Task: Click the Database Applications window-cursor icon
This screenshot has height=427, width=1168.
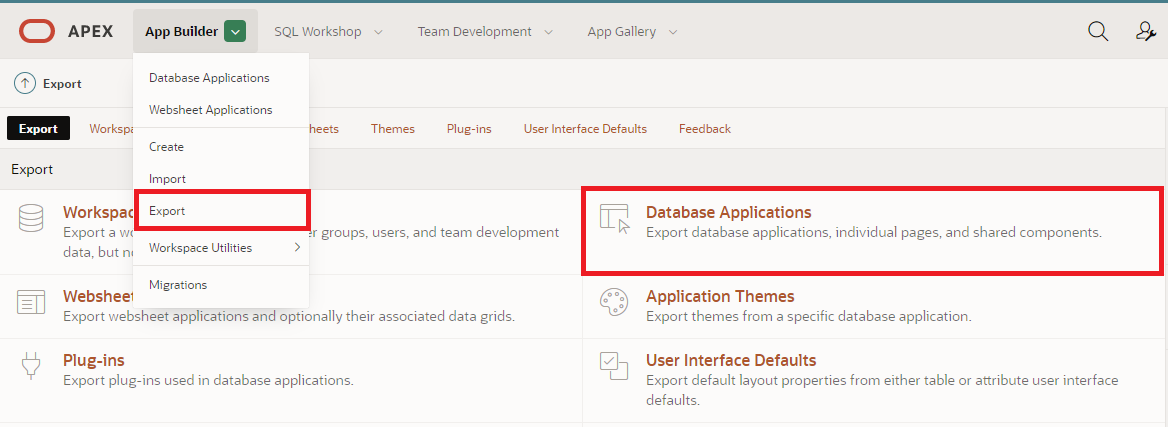Action: (615, 218)
